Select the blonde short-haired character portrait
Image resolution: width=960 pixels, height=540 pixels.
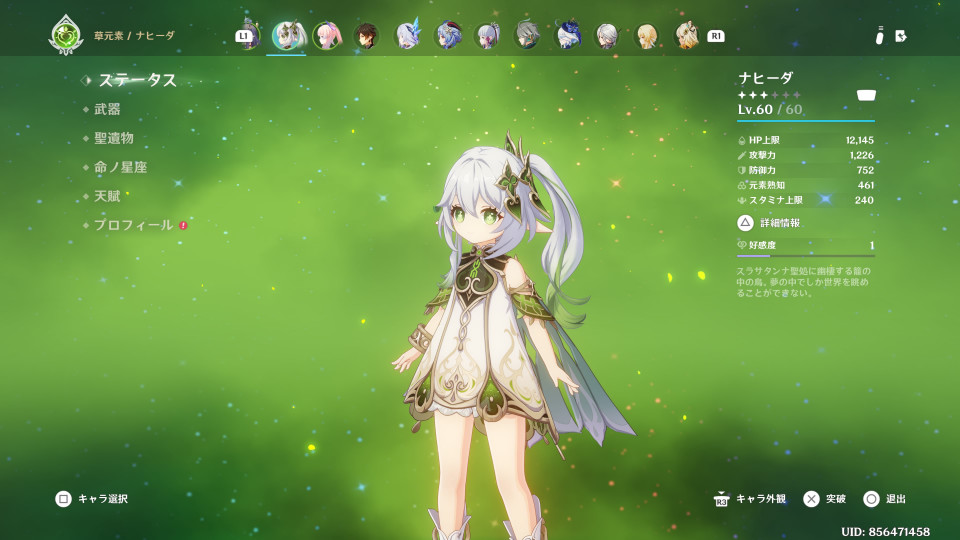(x=647, y=36)
